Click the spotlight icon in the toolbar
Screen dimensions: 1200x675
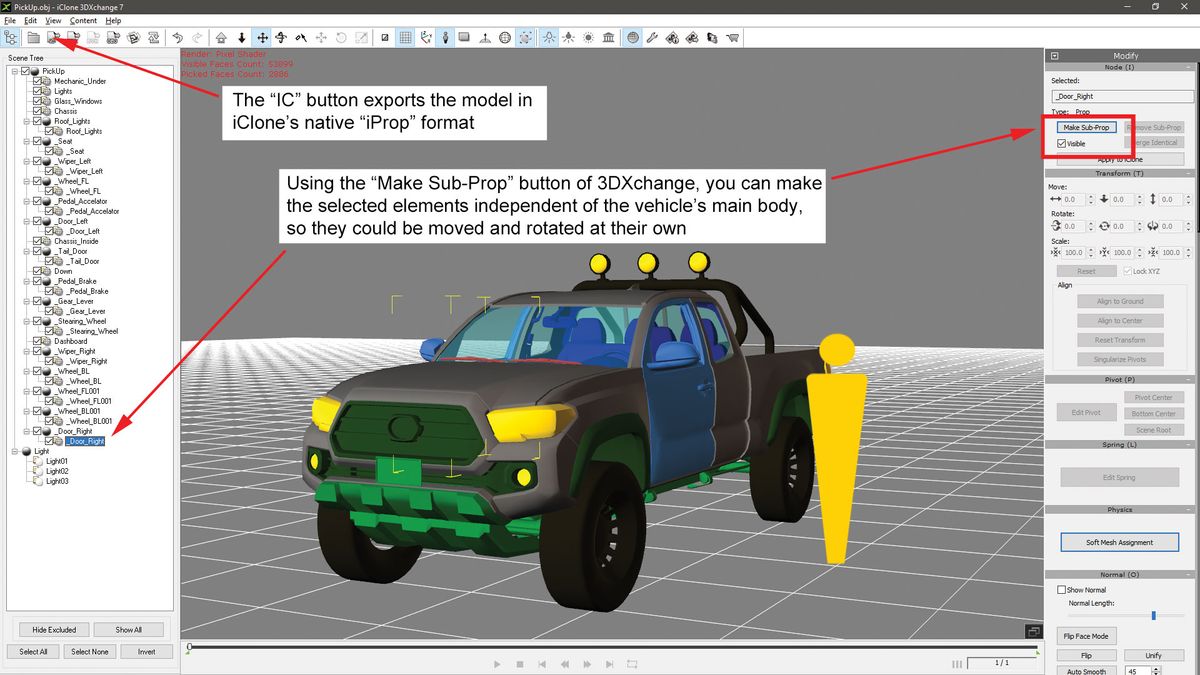pos(568,37)
